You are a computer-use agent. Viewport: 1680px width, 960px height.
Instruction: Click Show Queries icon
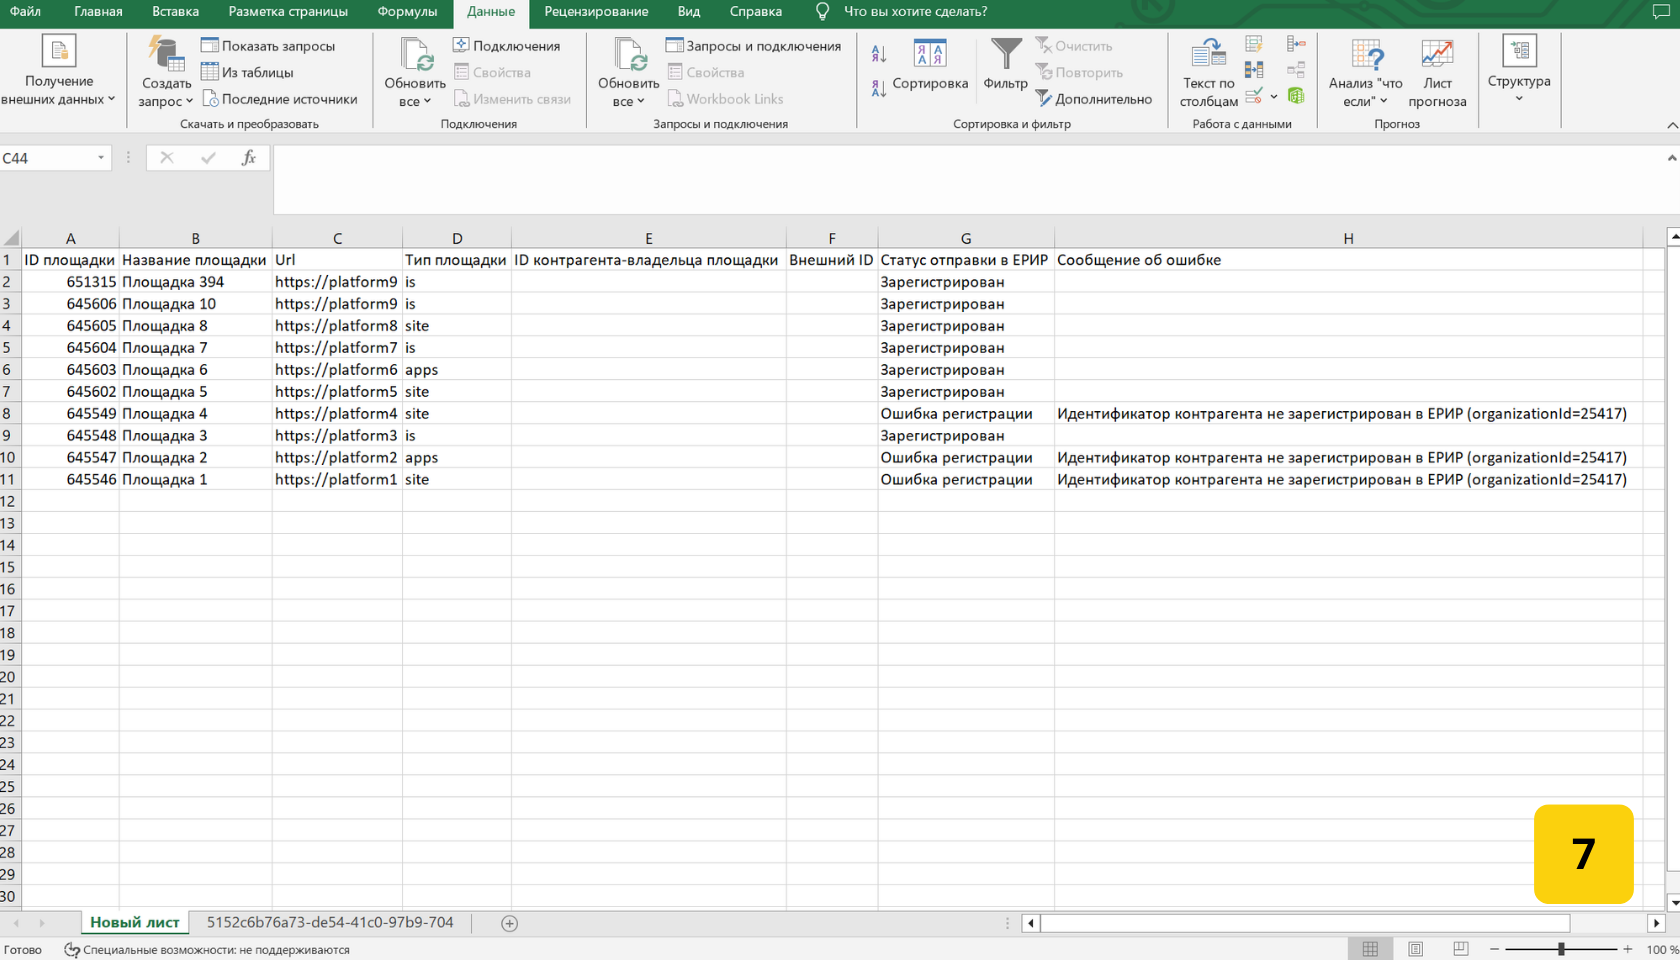click(x=268, y=46)
